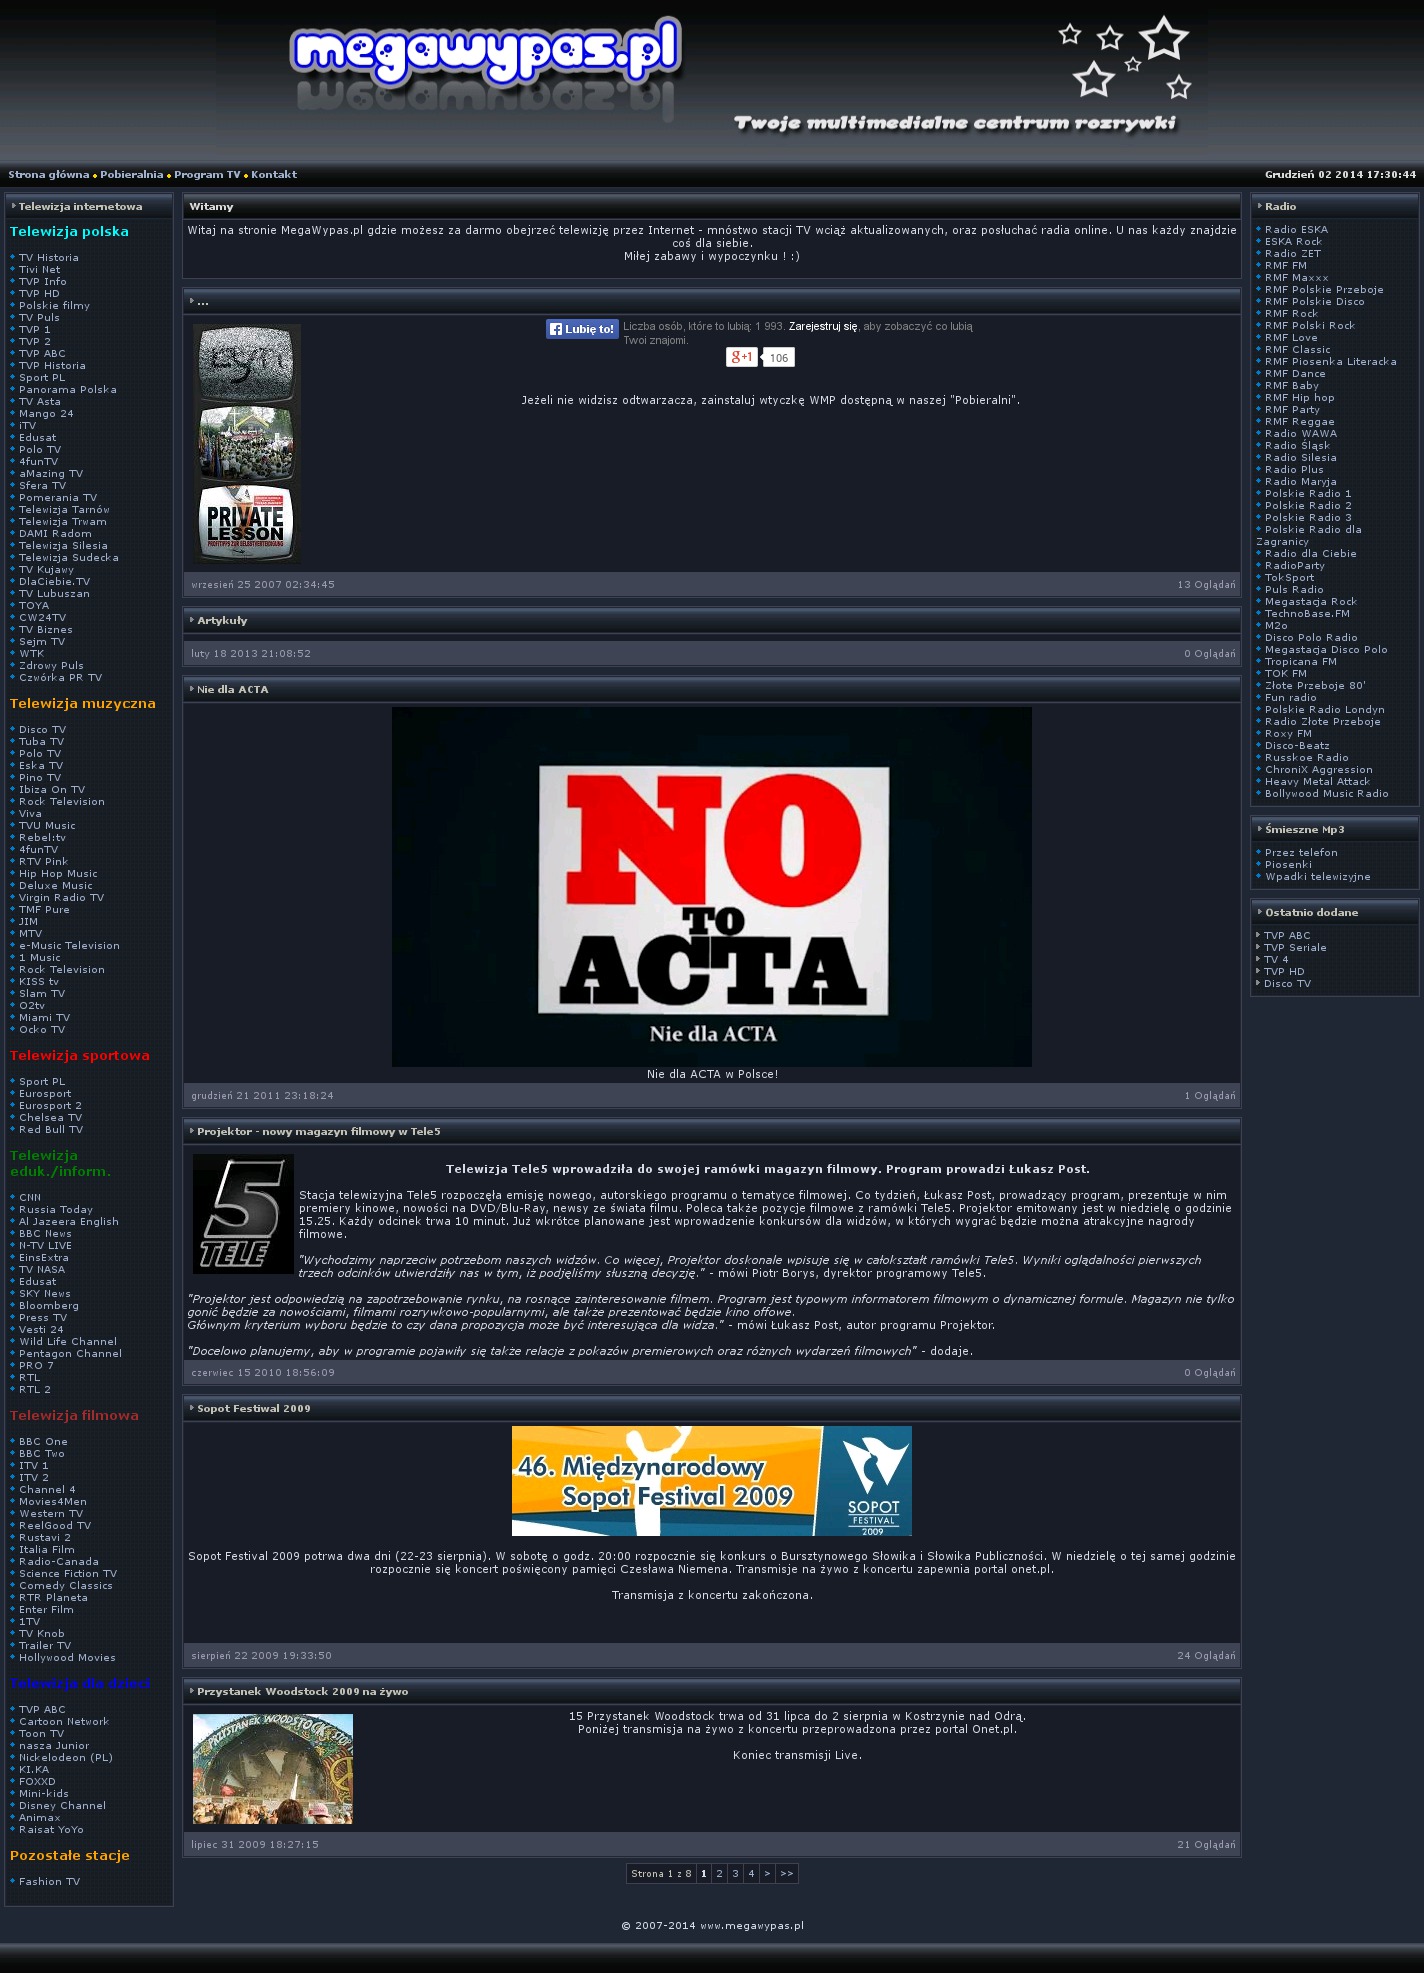Open the Chelsea TV link
1424x1973 pixels.
51,1118
